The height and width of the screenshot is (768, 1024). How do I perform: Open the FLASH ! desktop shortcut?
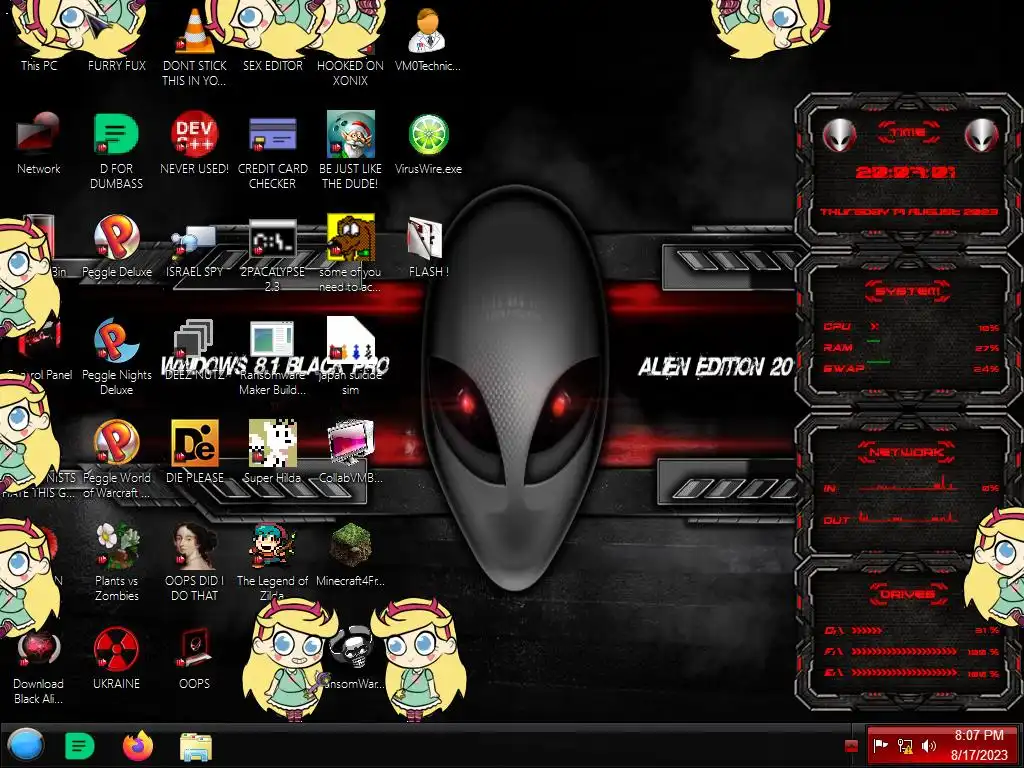coord(426,238)
